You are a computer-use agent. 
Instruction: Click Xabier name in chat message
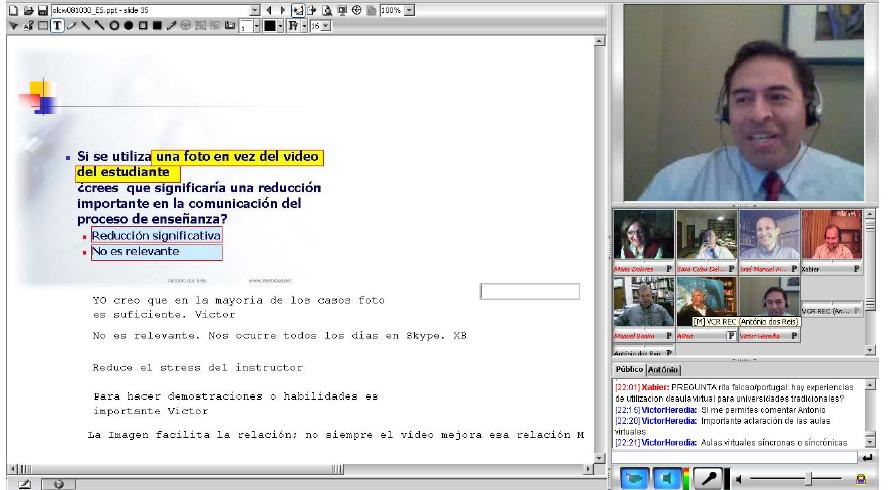click(x=655, y=387)
